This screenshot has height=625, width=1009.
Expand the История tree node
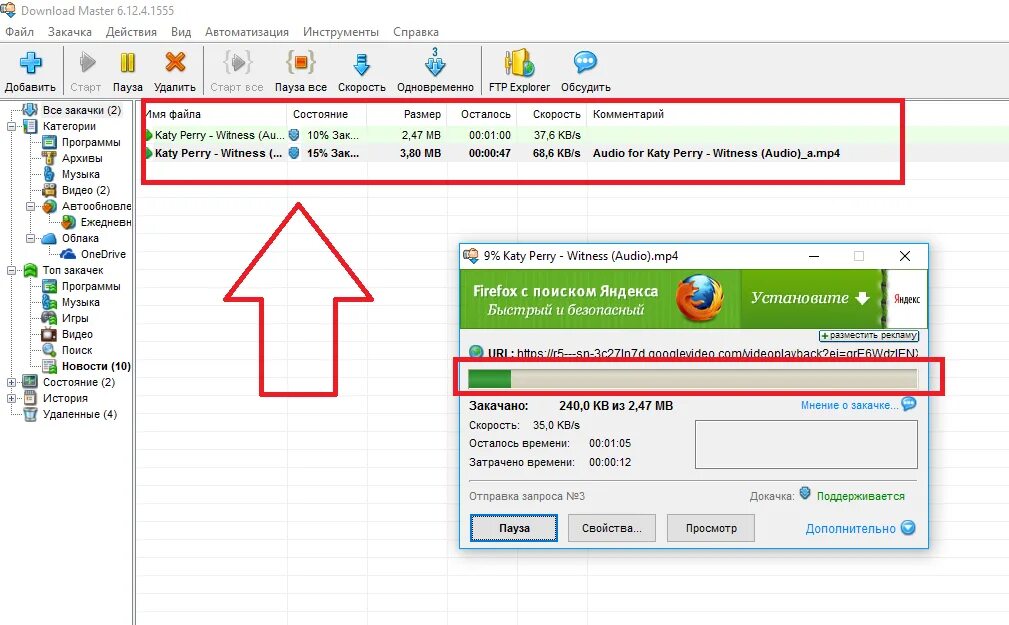point(12,398)
